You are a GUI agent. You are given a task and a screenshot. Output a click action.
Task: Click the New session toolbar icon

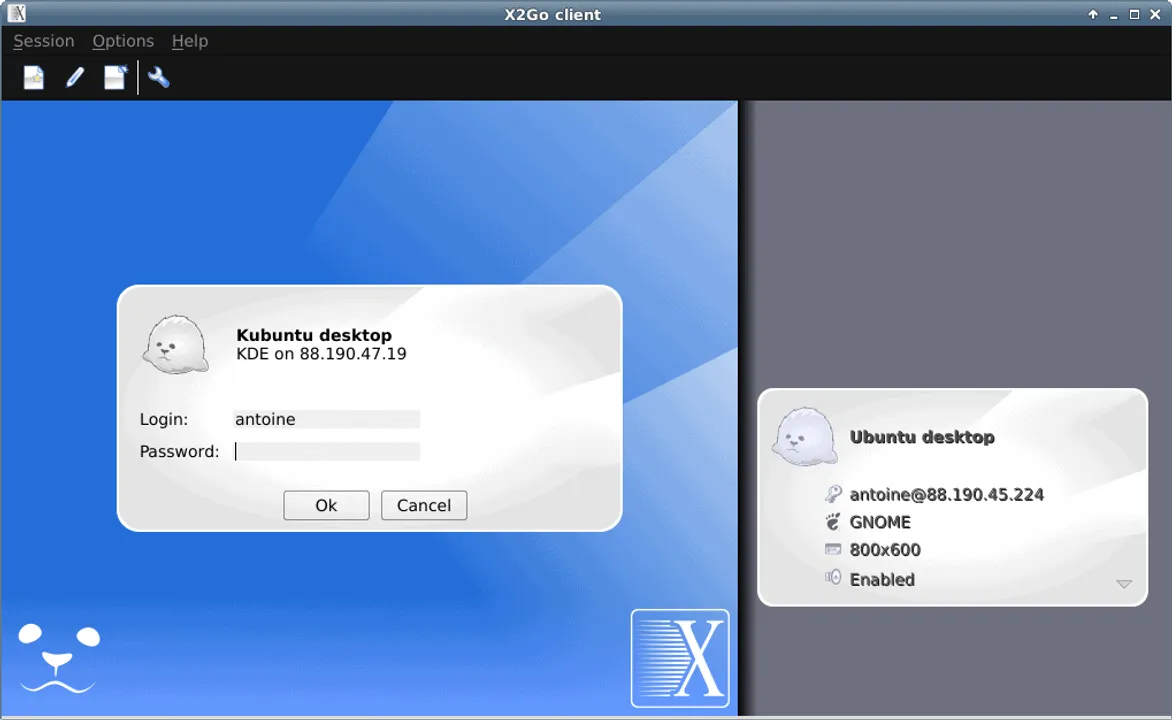tap(34, 77)
